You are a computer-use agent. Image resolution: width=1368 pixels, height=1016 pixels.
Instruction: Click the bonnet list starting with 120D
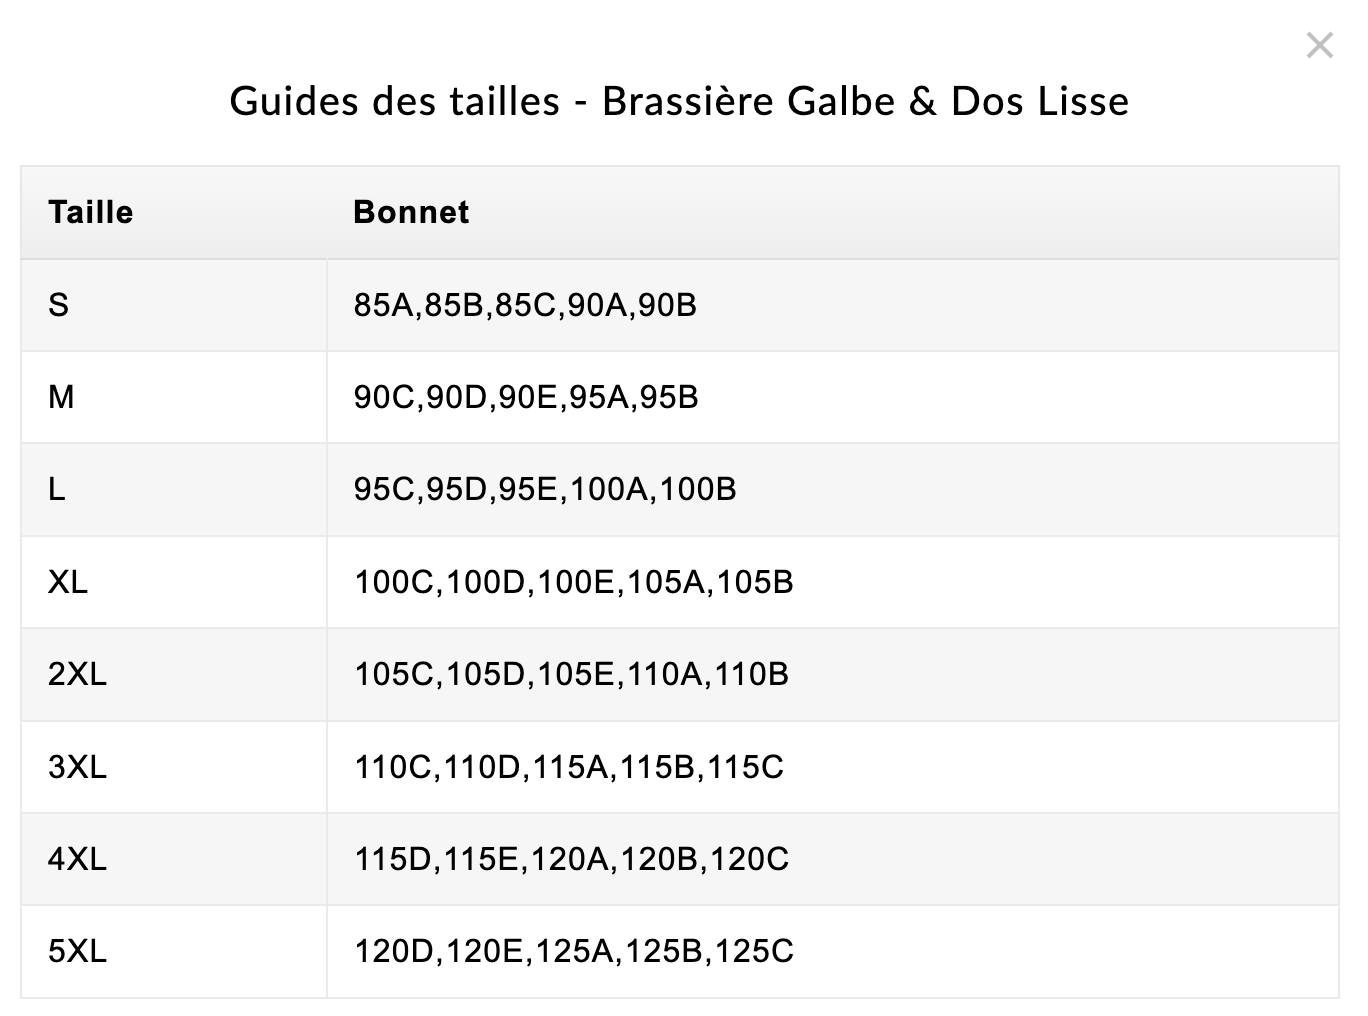tap(573, 951)
